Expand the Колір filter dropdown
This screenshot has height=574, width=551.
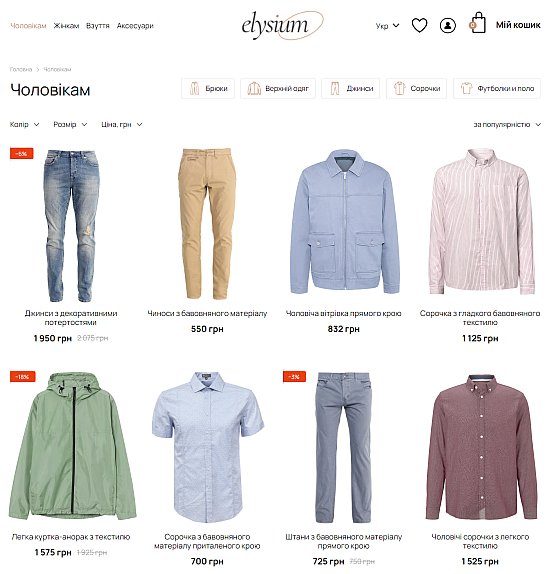25,124
